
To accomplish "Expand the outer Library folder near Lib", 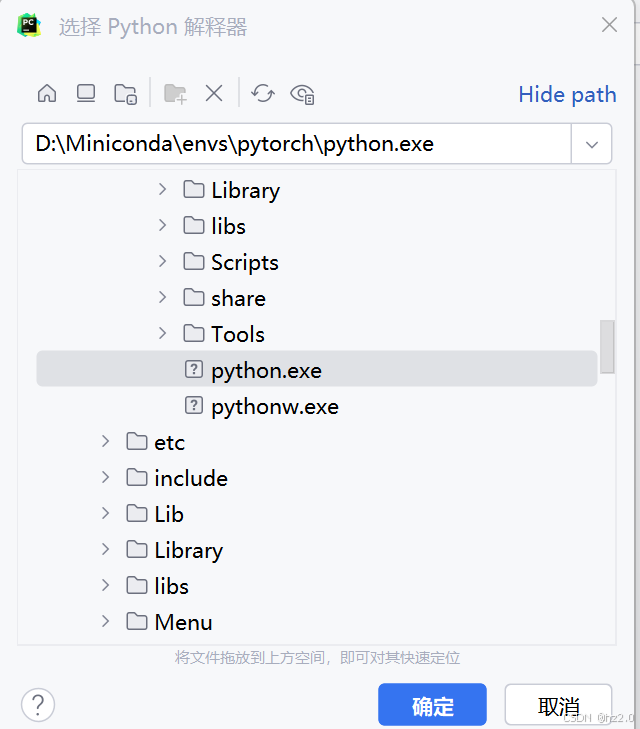I will [106, 549].
